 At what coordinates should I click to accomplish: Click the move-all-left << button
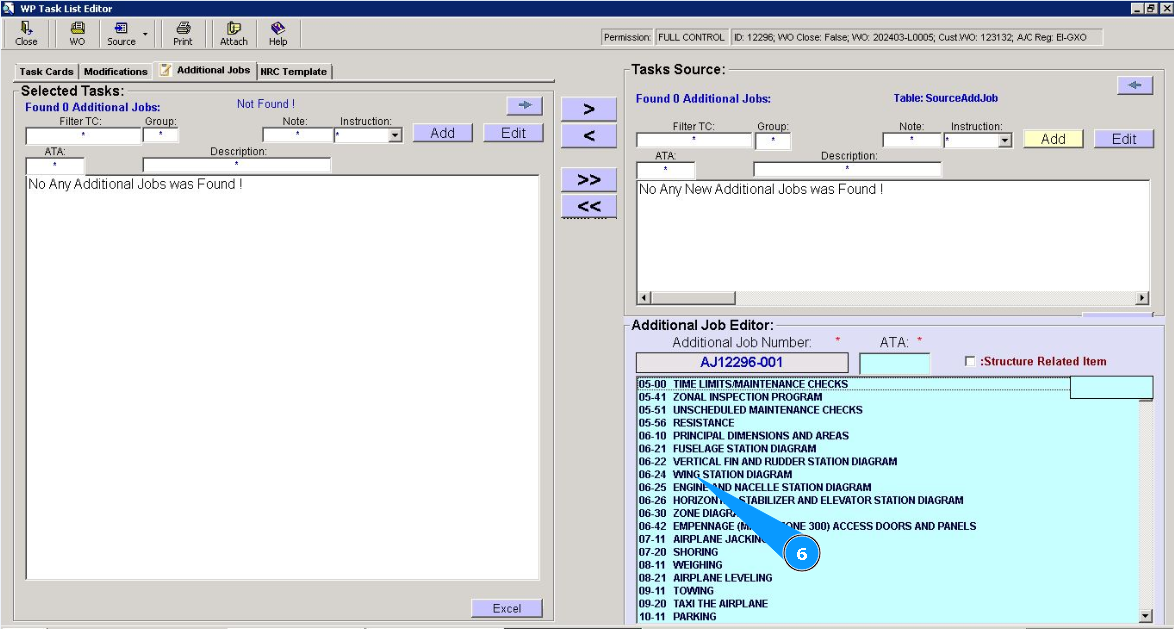coord(588,206)
